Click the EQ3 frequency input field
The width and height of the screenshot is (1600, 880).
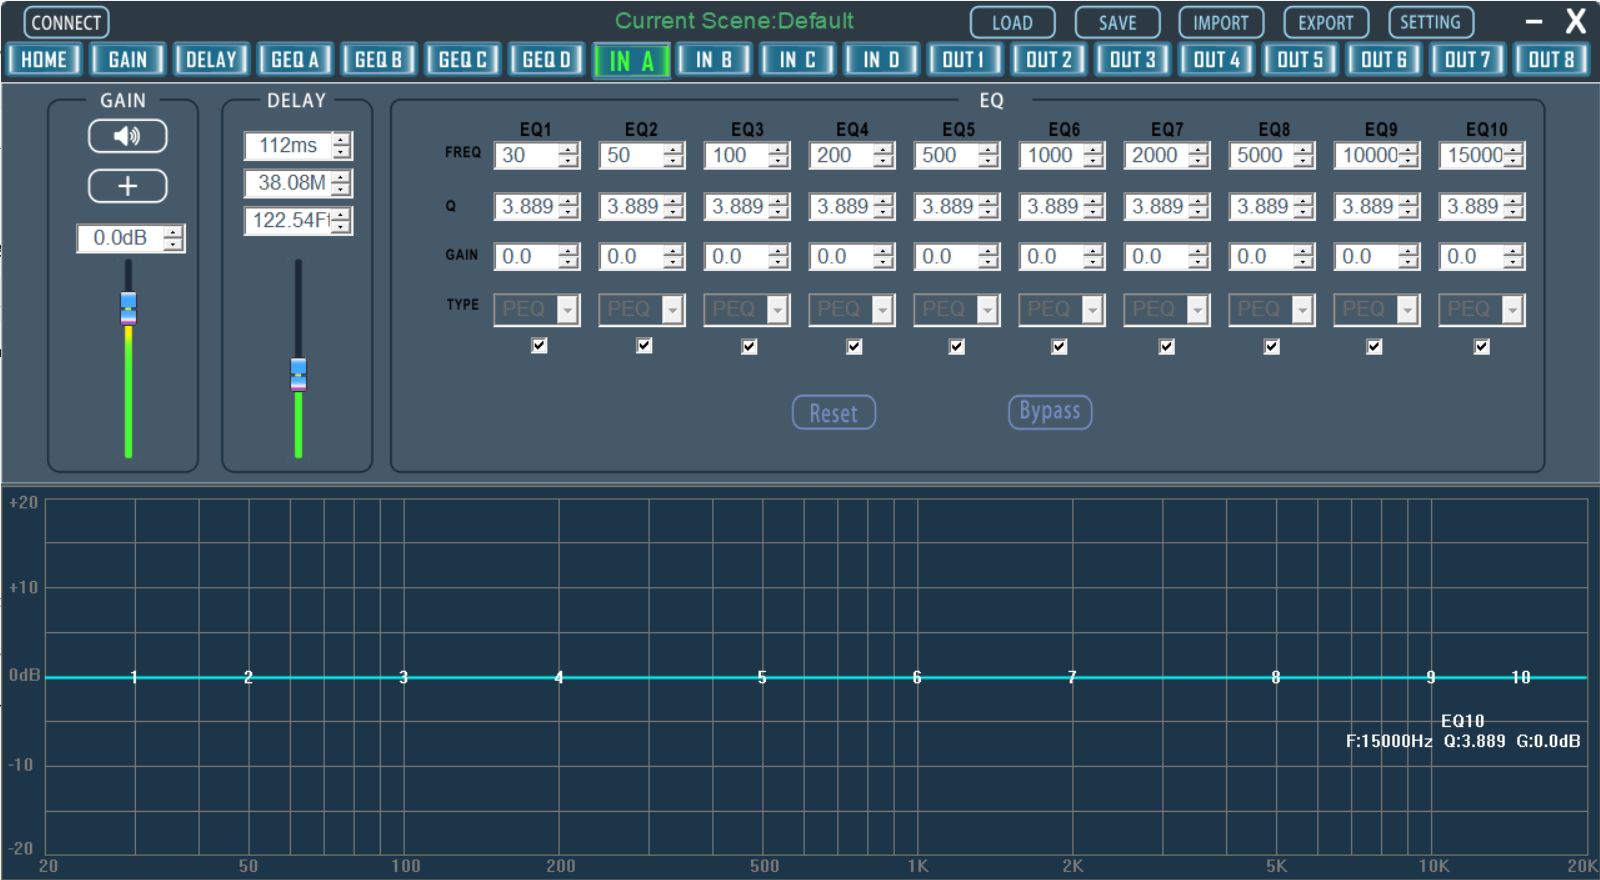coord(735,156)
